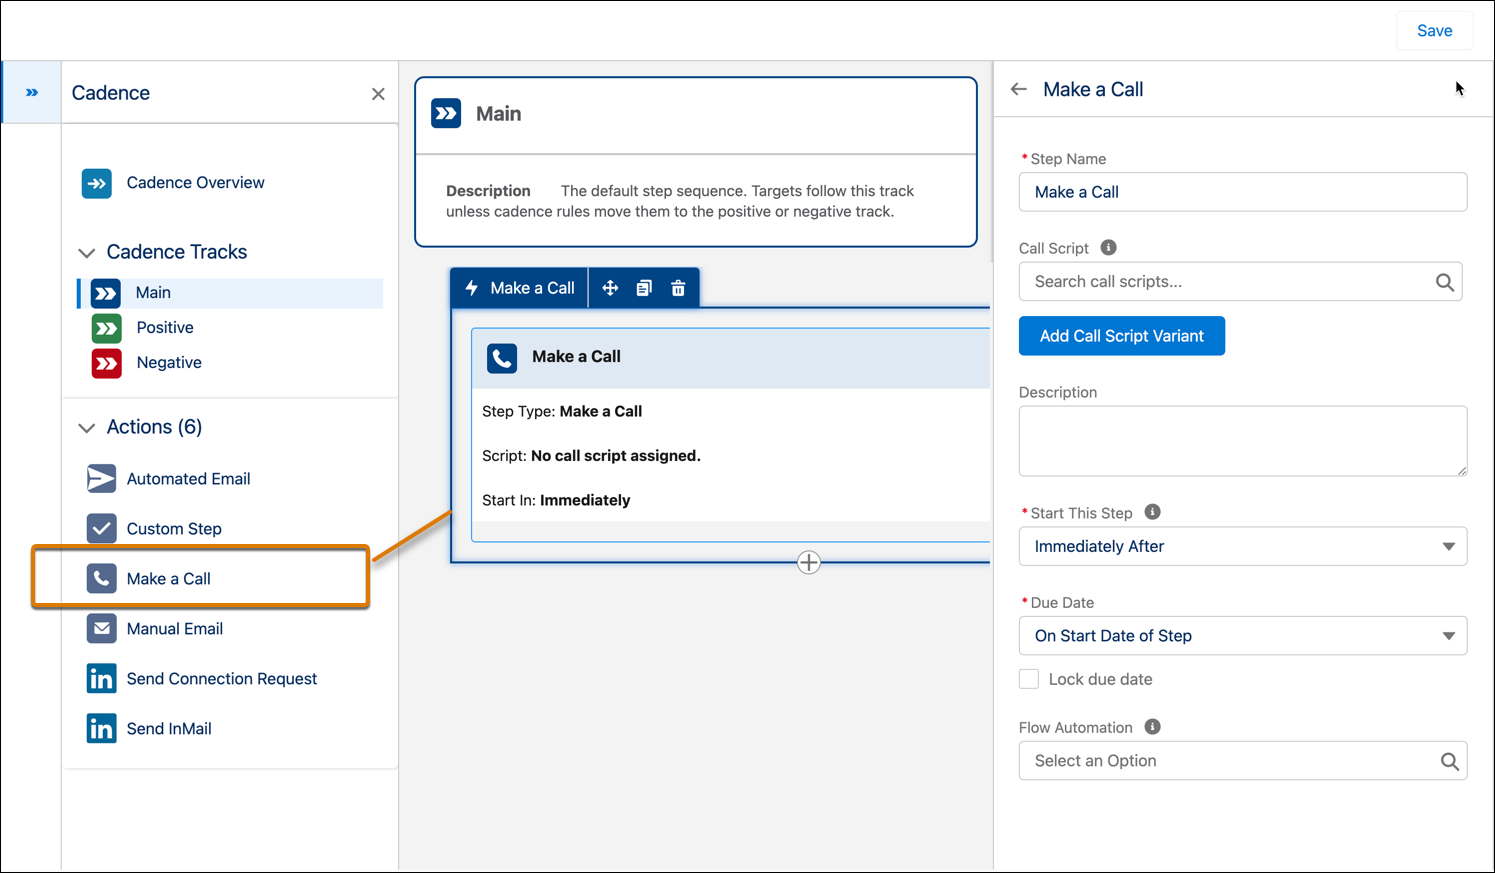The width and height of the screenshot is (1495, 873).
Task: Select the Negative track icon
Action: click(106, 363)
